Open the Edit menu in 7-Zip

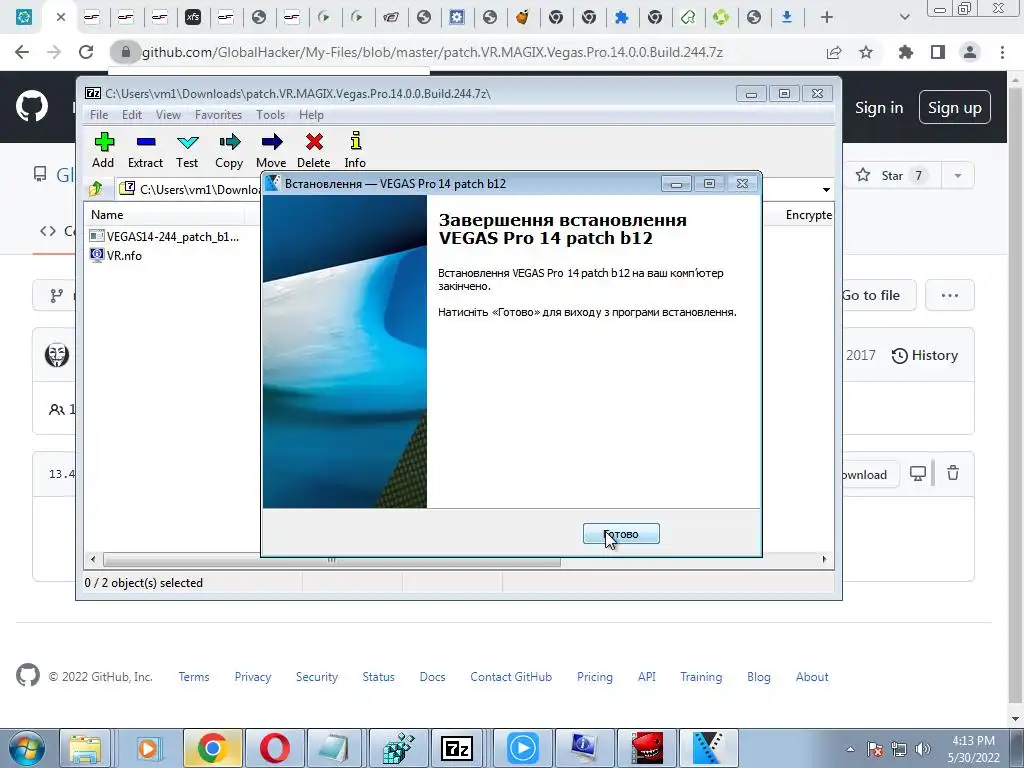click(131, 115)
